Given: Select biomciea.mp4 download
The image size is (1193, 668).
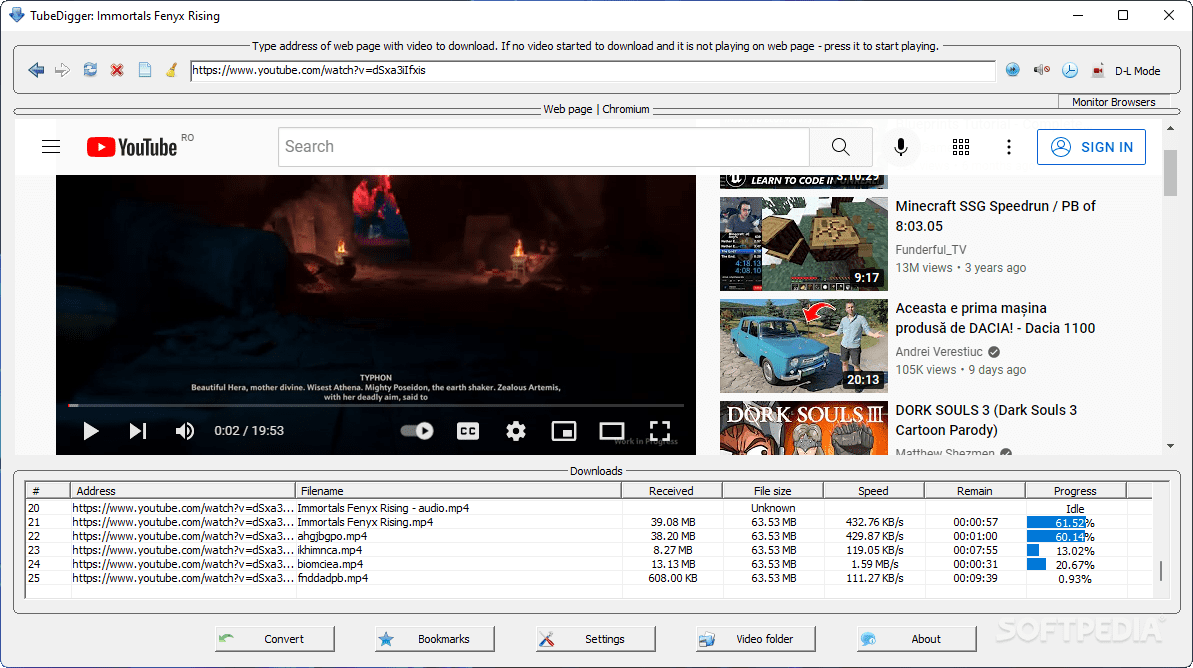Looking at the screenshot, I should coord(588,565).
